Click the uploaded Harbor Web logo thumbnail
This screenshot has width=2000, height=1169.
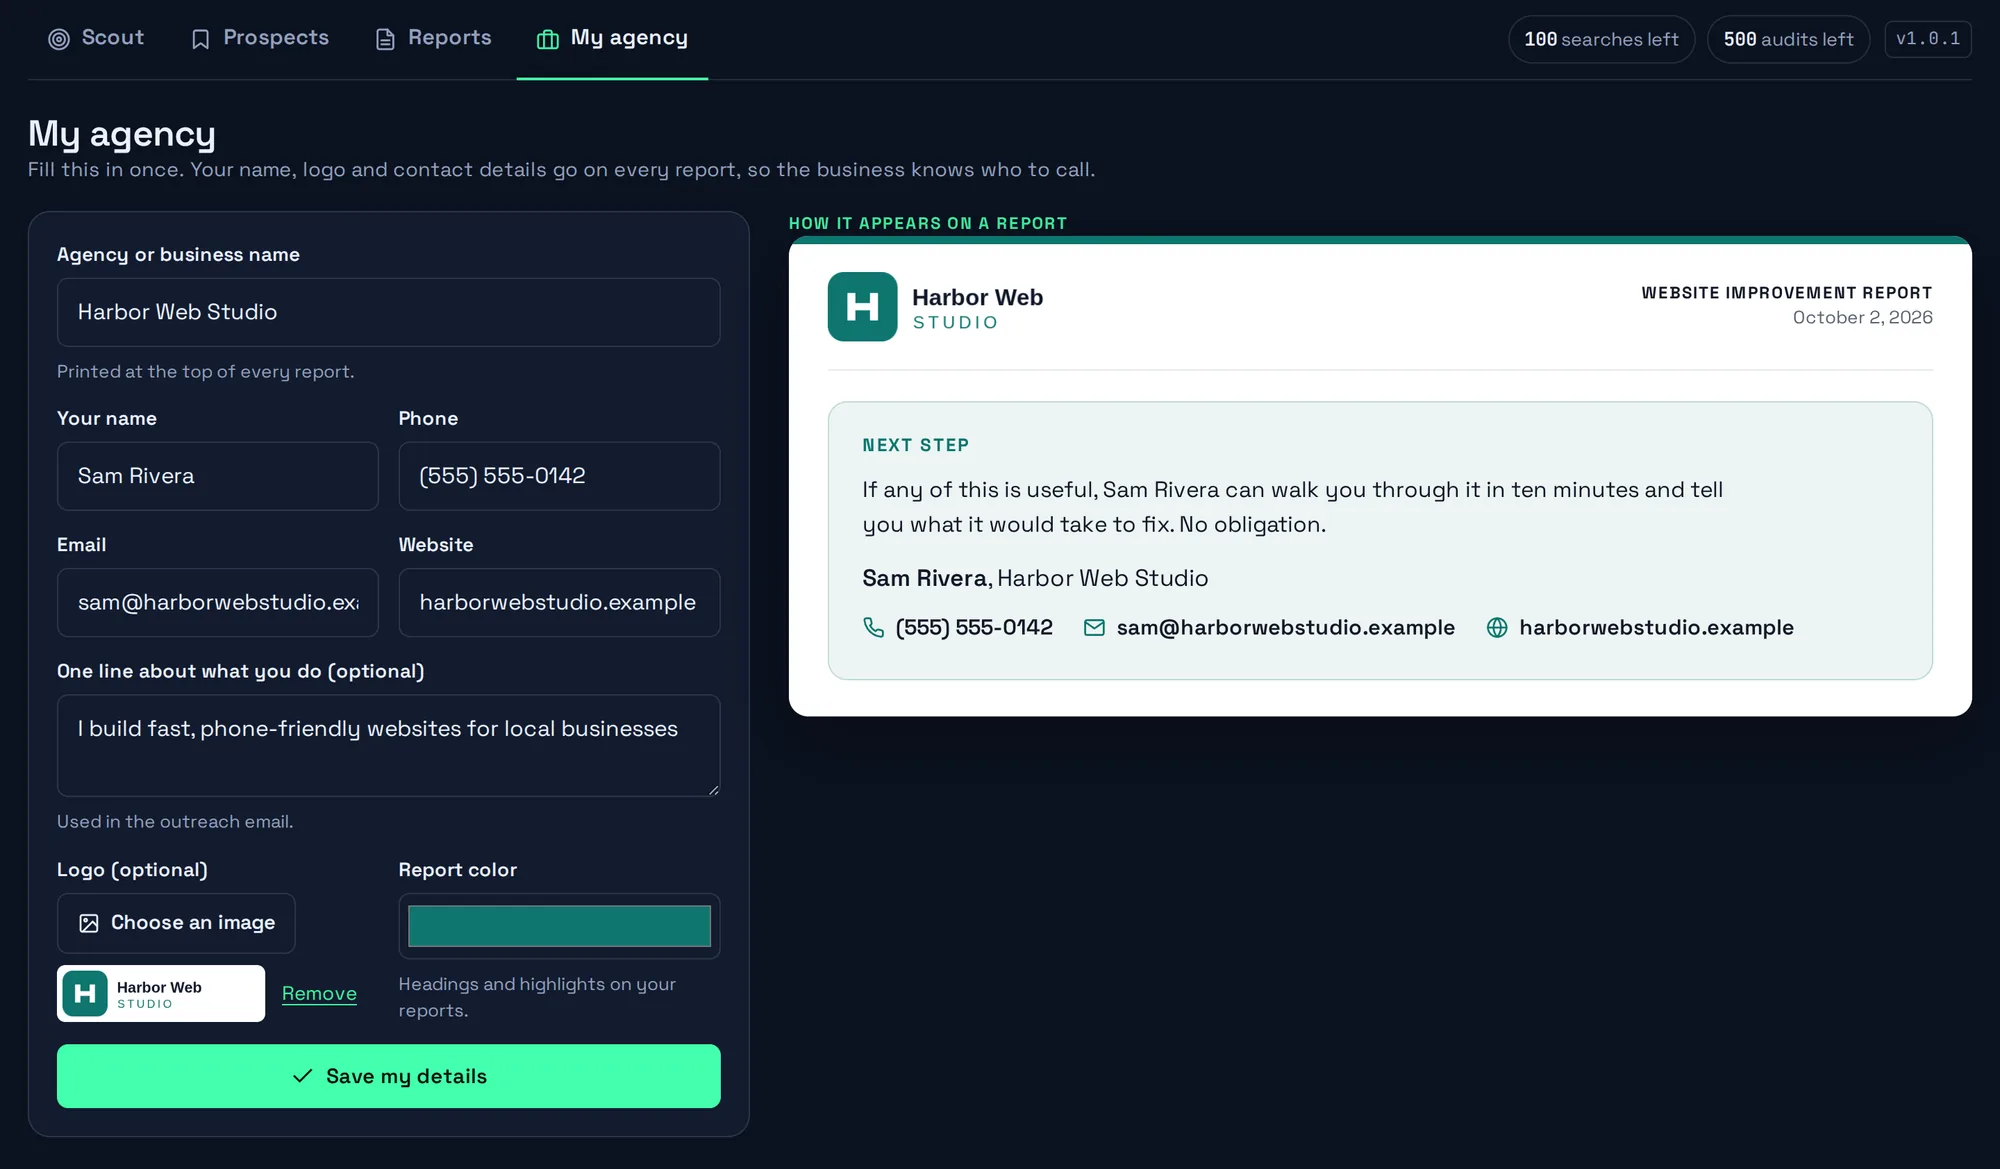[161, 993]
